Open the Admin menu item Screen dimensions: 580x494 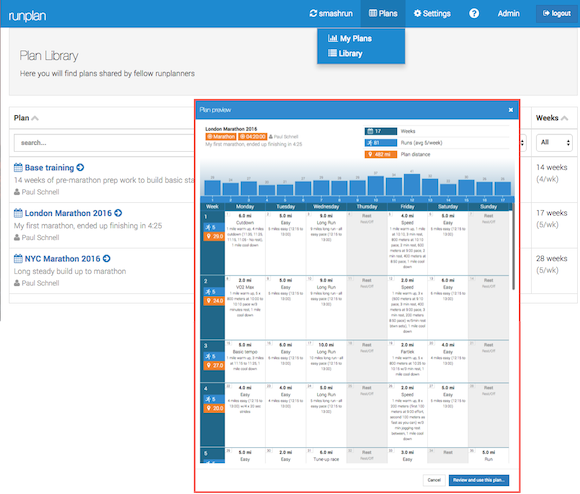coord(508,14)
